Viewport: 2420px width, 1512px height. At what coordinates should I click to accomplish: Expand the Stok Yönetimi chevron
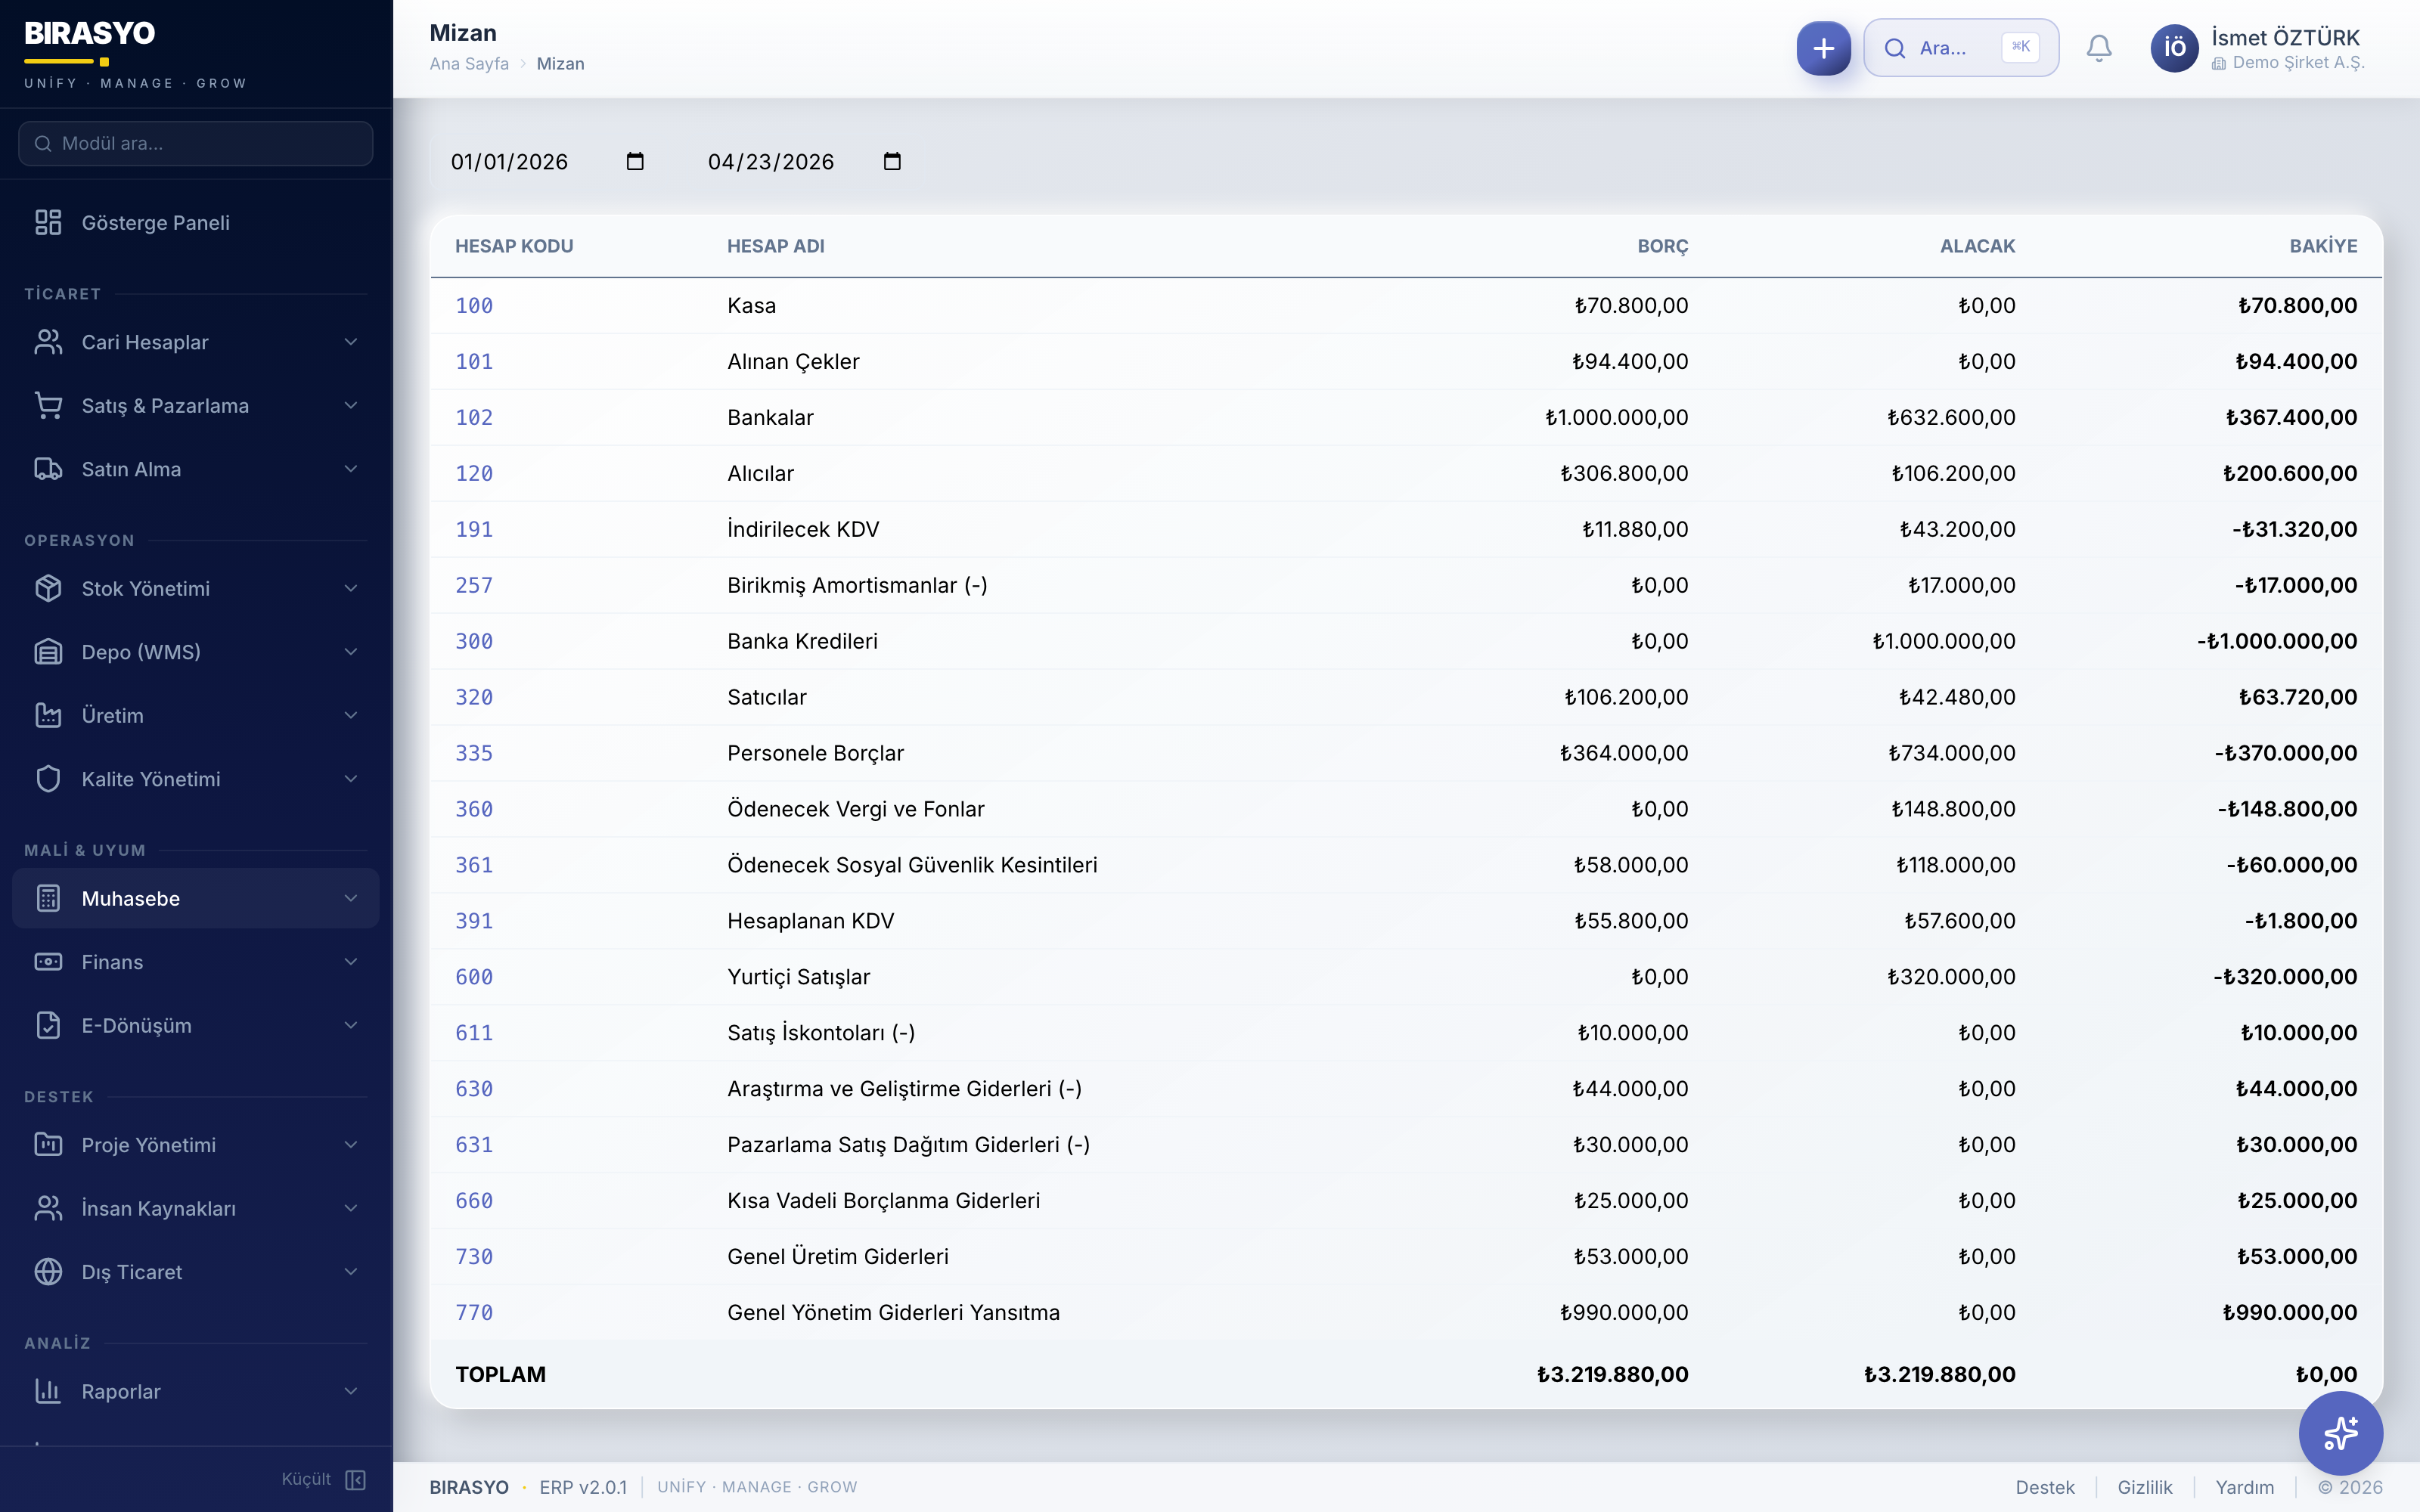click(x=351, y=588)
